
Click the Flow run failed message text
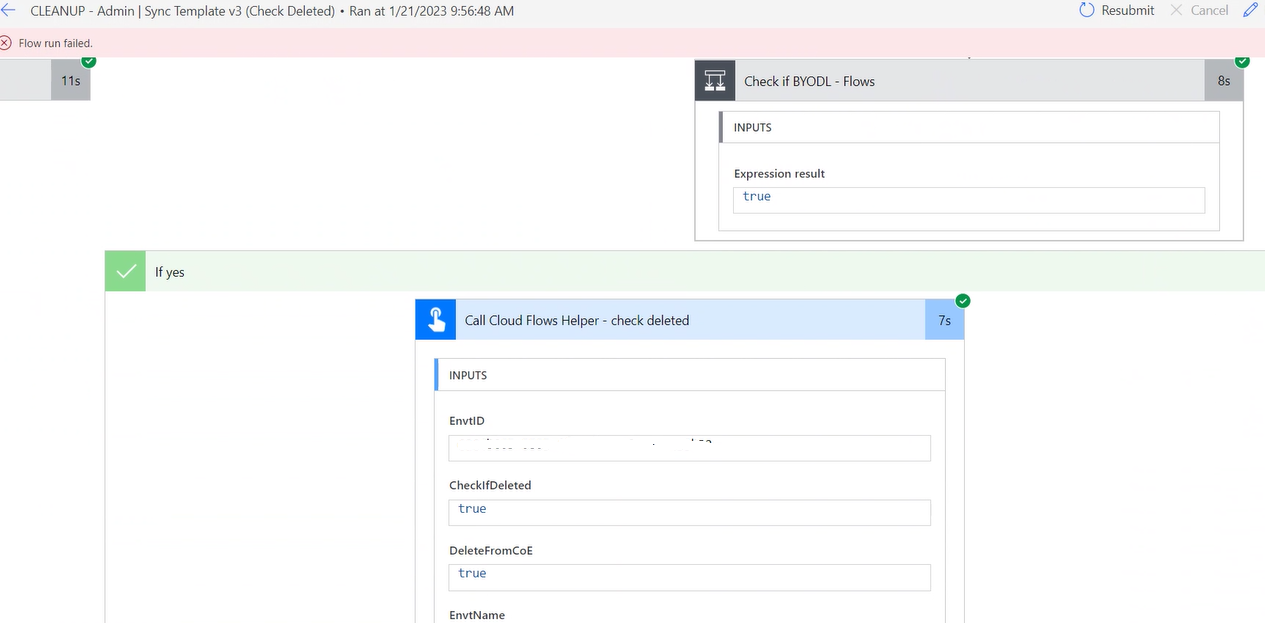click(56, 43)
